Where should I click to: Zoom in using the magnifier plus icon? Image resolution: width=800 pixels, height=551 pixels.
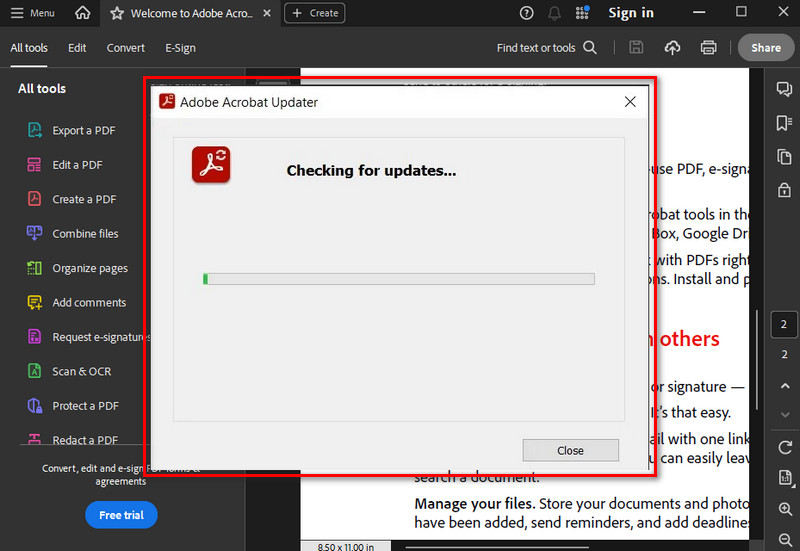point(784,510)
